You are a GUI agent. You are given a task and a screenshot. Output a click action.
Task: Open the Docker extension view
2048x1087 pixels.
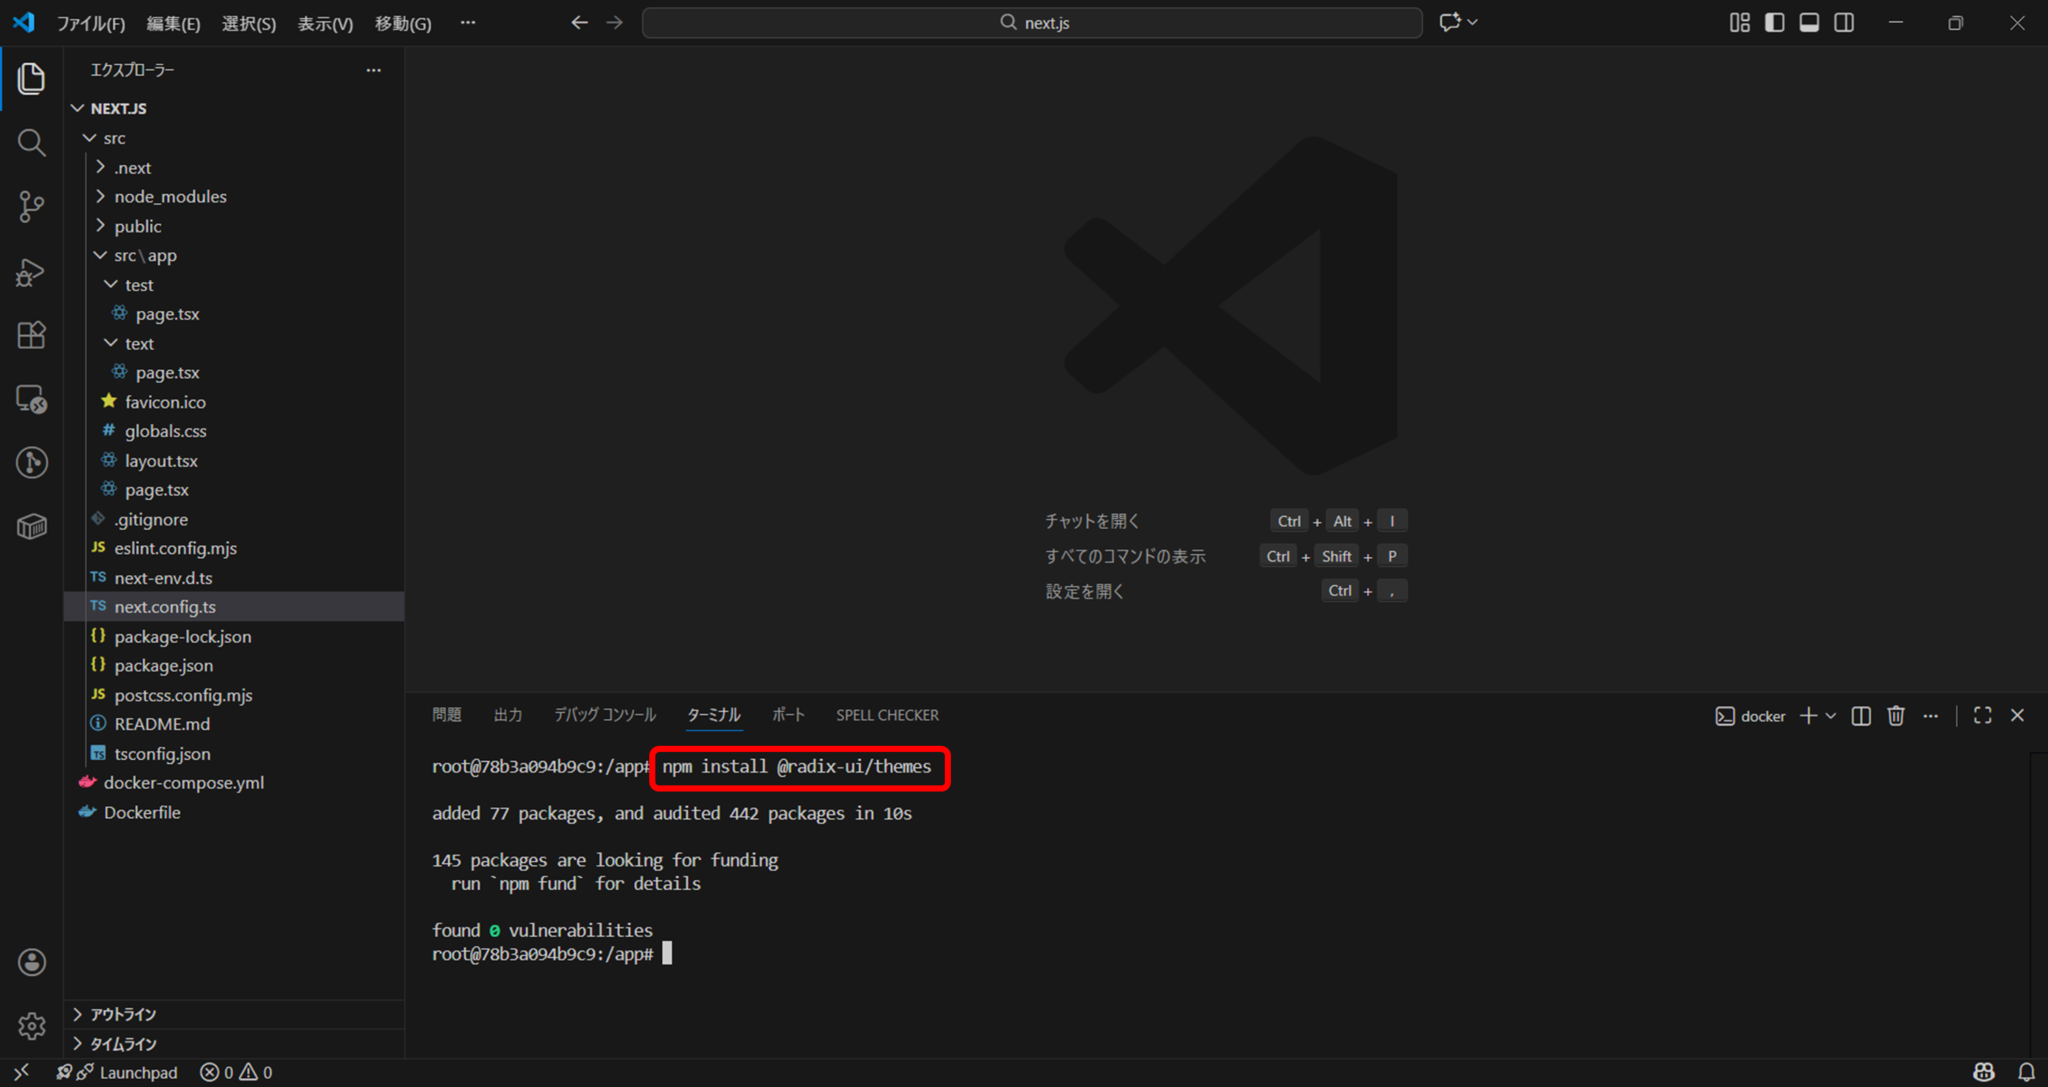(31, 525)
